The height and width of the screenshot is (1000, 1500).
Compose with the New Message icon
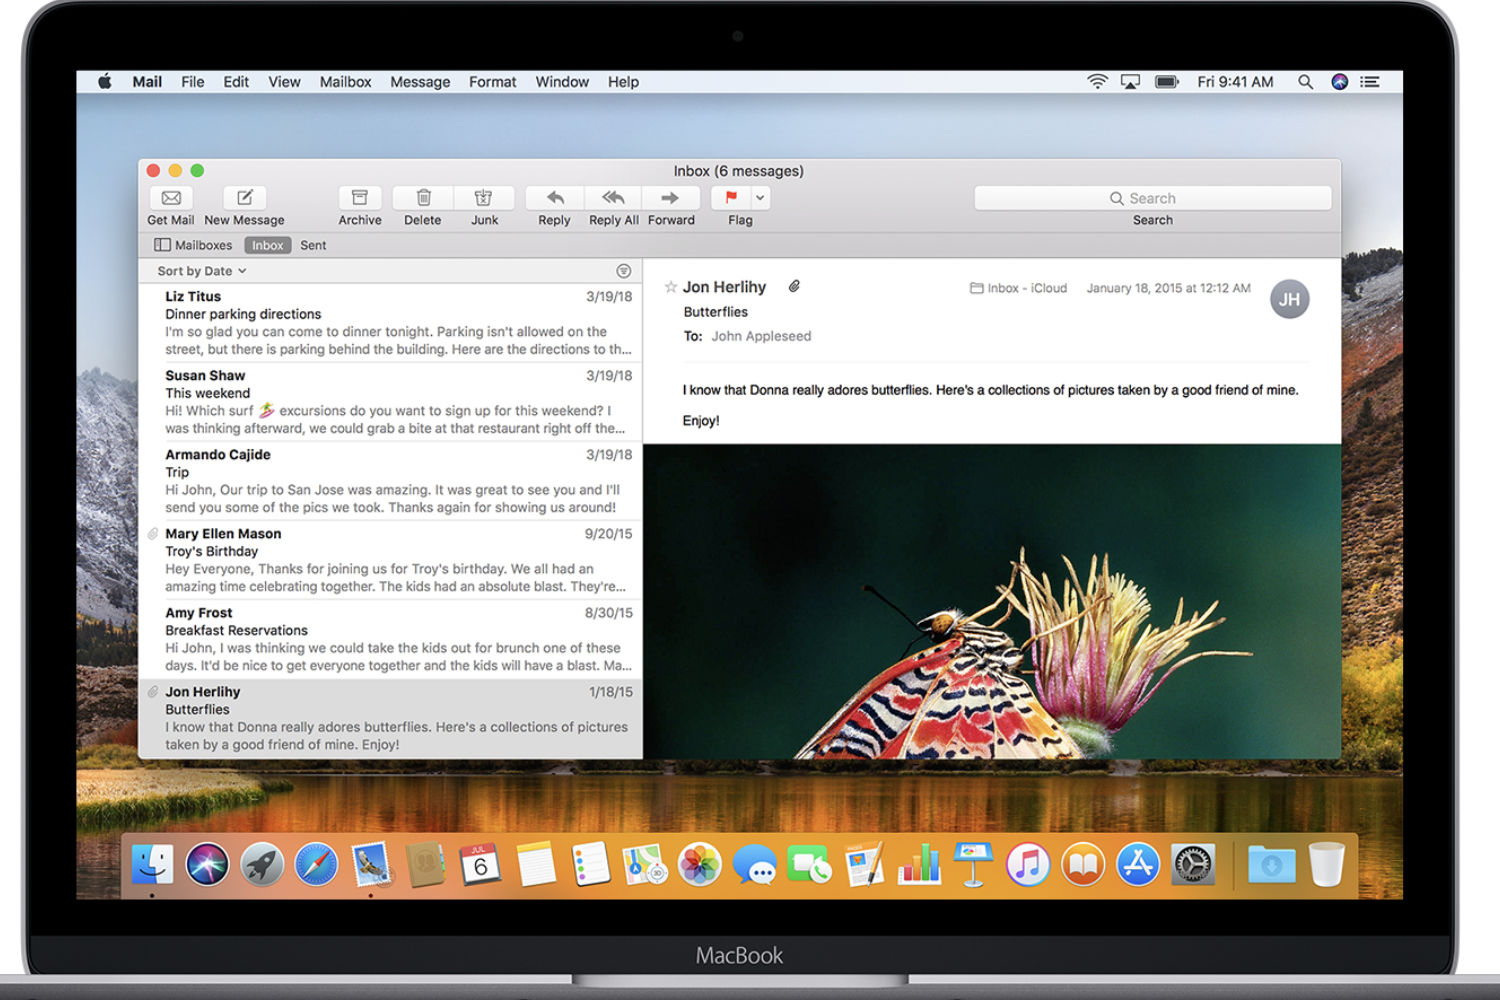[245, 198]
